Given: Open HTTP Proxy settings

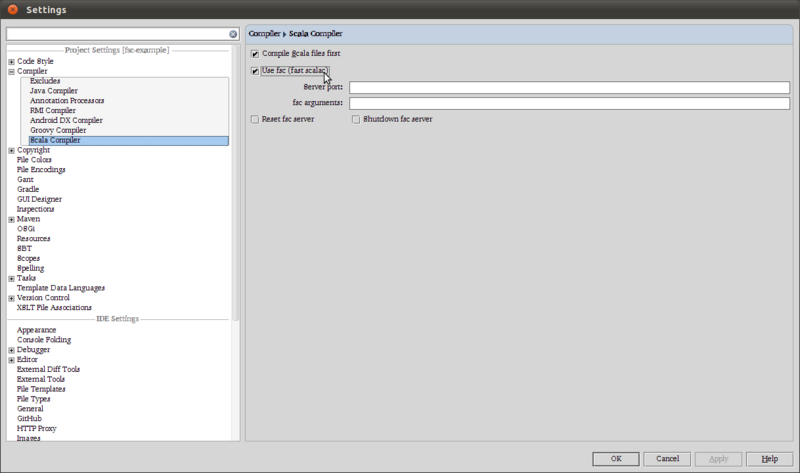Looking at the screenshot, I should coord(36,429).
